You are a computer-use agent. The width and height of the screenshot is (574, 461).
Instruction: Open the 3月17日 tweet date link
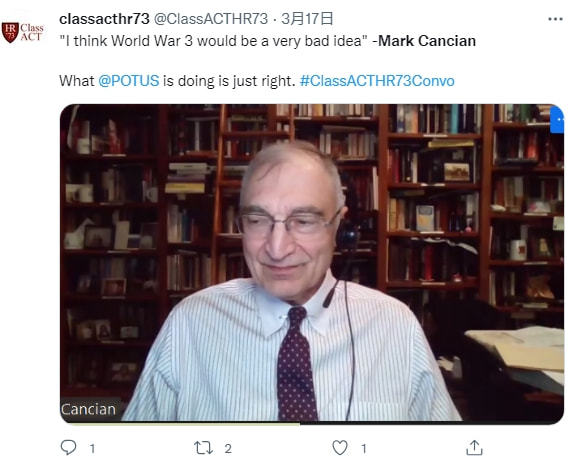click(x=307, y=19)
